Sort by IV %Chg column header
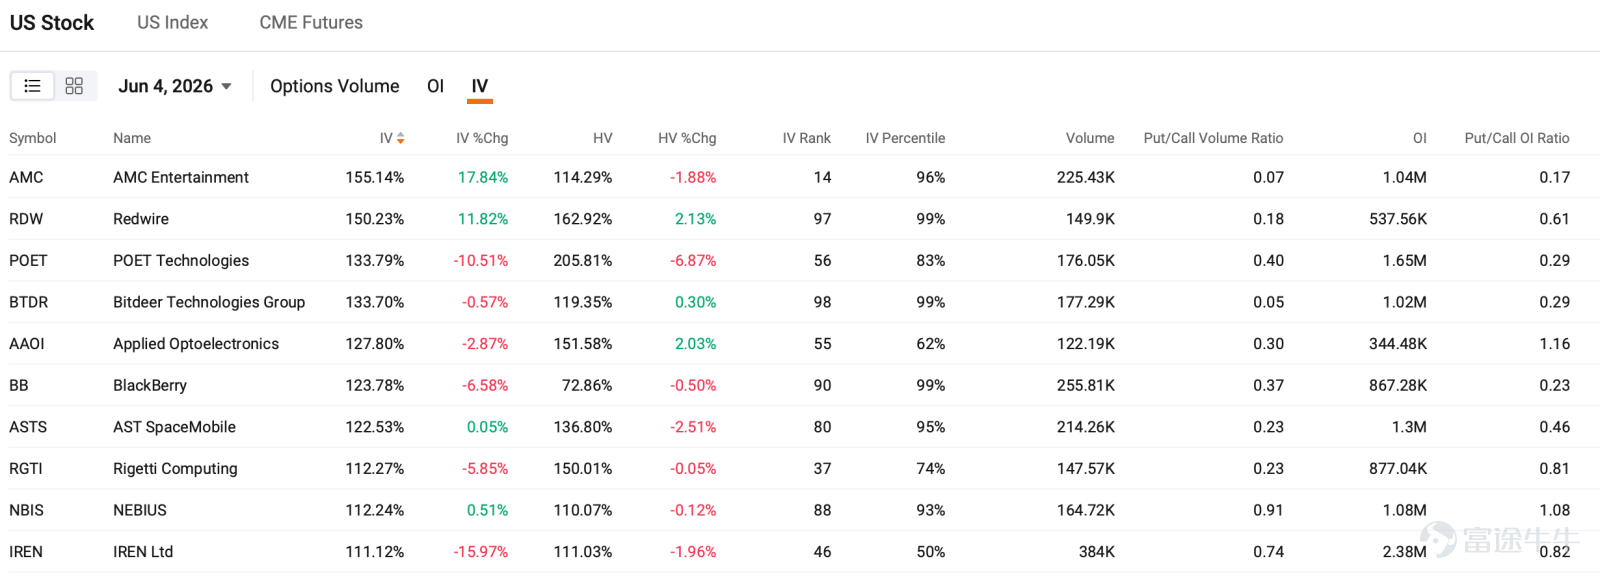Viewport: 1600px width, 576px height. click(482, 138)
